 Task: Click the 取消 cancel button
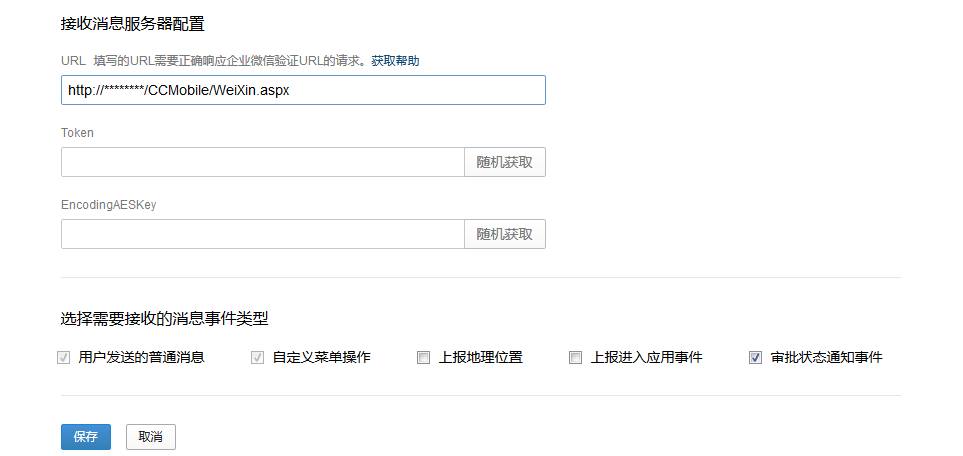pyautogui.click(x=150, y=437)
